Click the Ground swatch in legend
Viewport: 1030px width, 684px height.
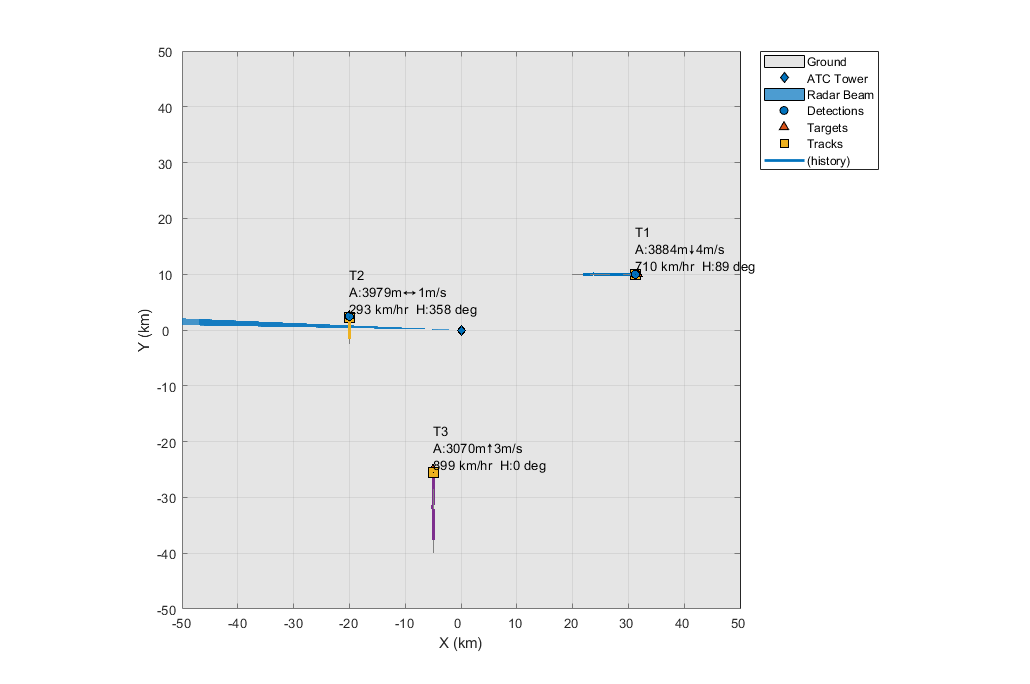784,62
